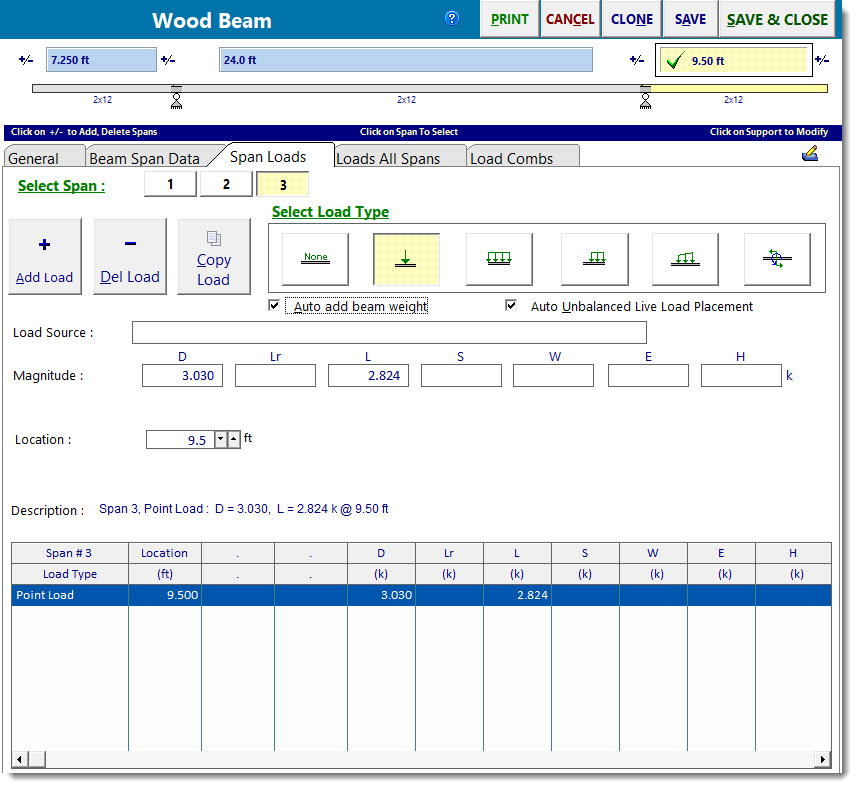The width and height of the screenshot is (857, 788).
Task: Open the Location value dropdown arrow
Action: tap(221, 439)
